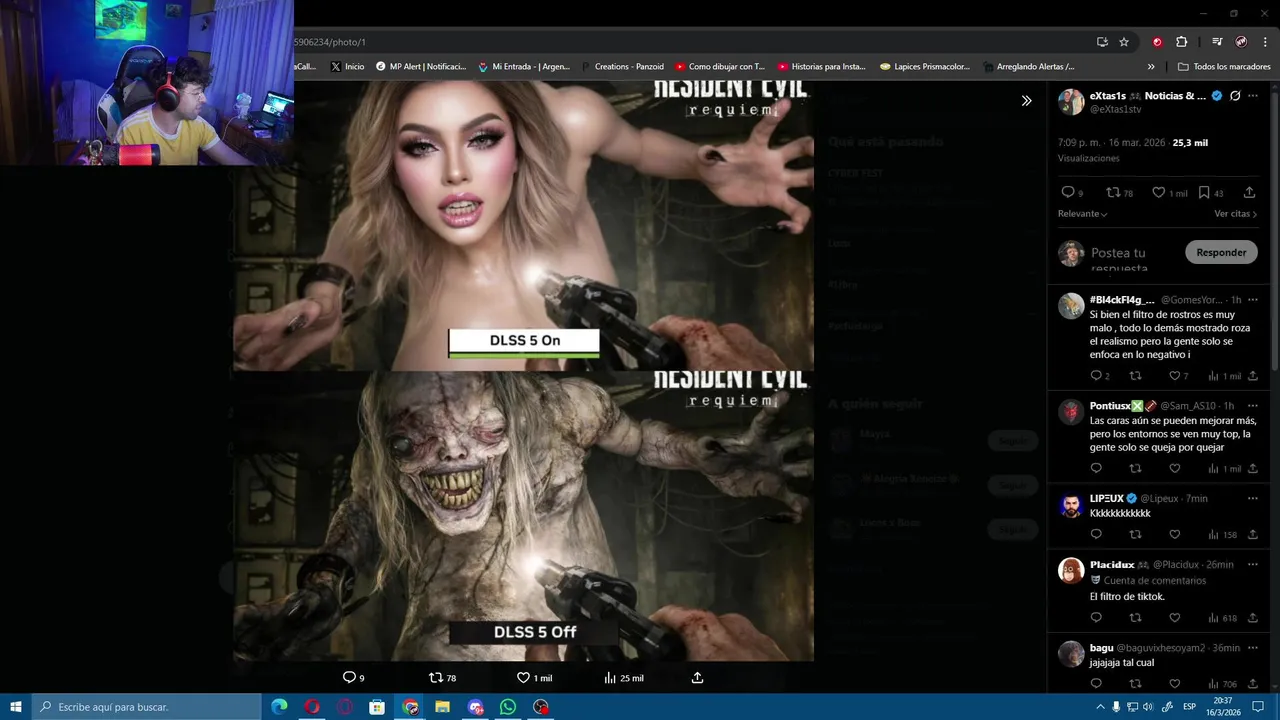Repost the LIPEUX comment
Viewport: 1280px width, 720px height.
1135,534
